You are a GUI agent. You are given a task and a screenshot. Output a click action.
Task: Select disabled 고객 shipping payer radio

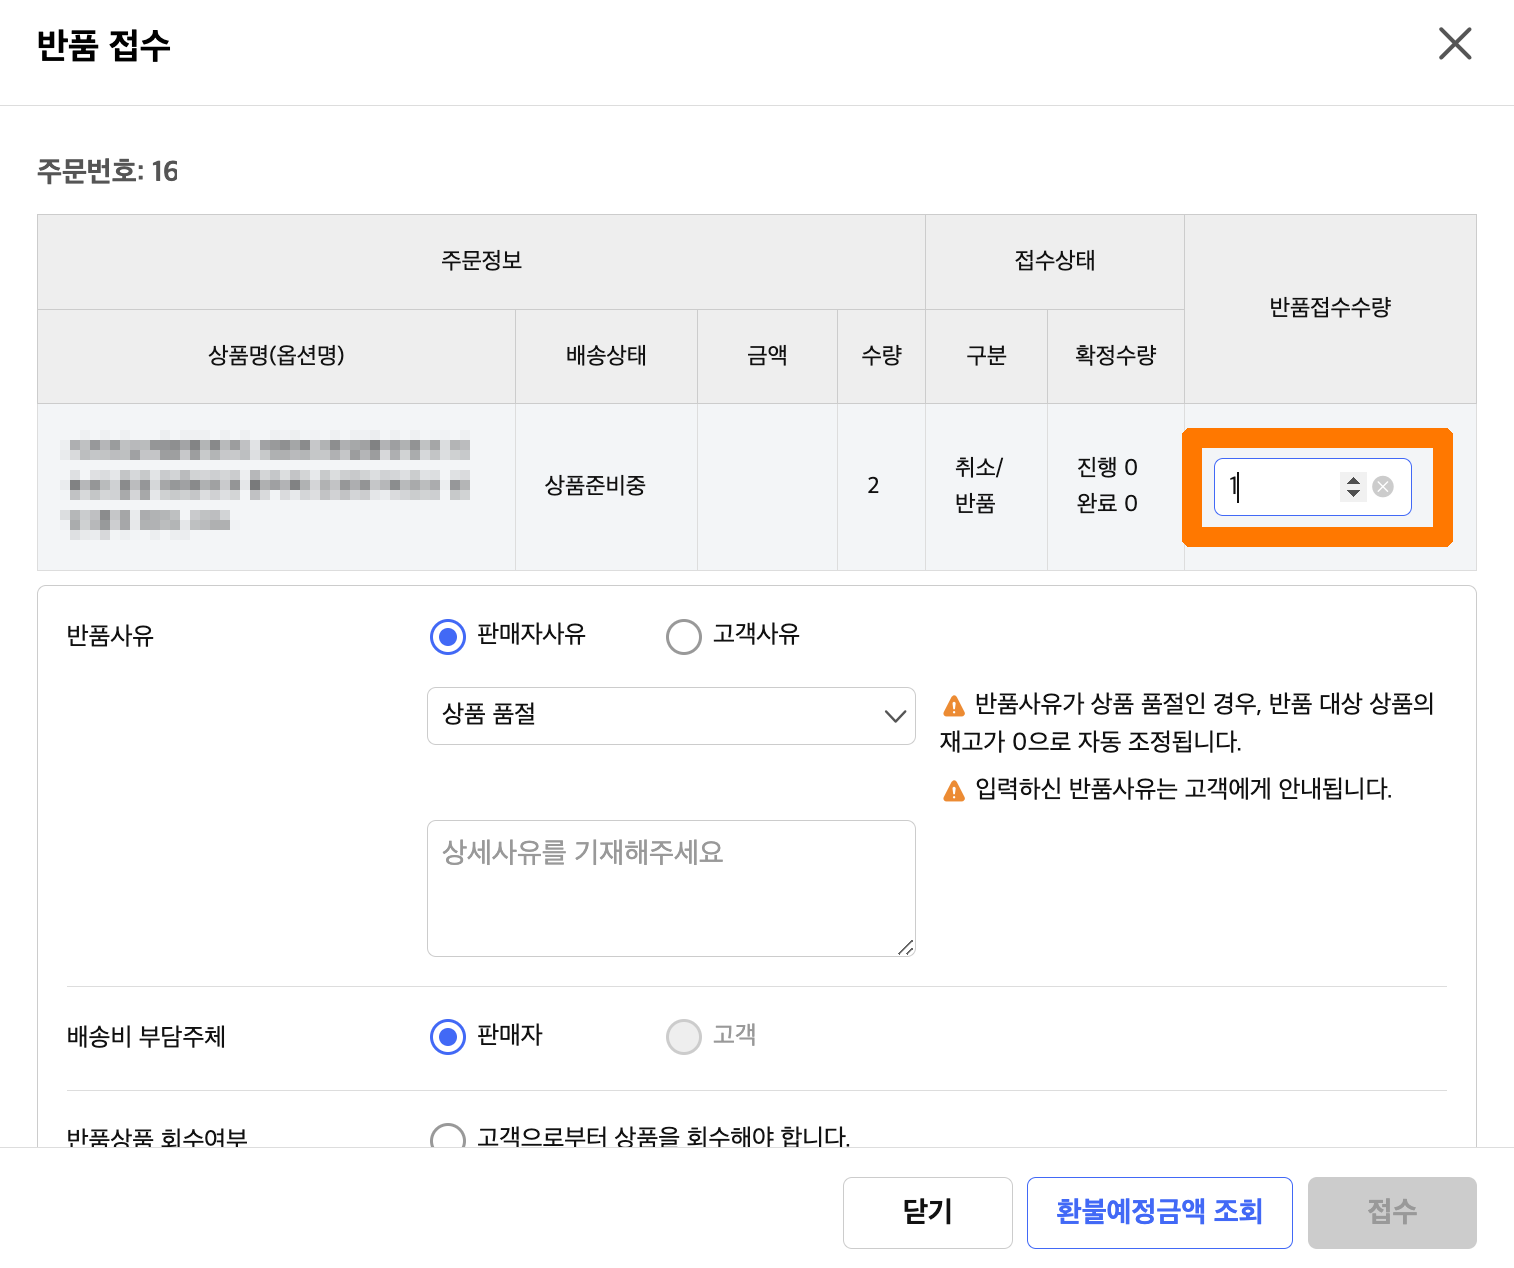coord(684,1037)
